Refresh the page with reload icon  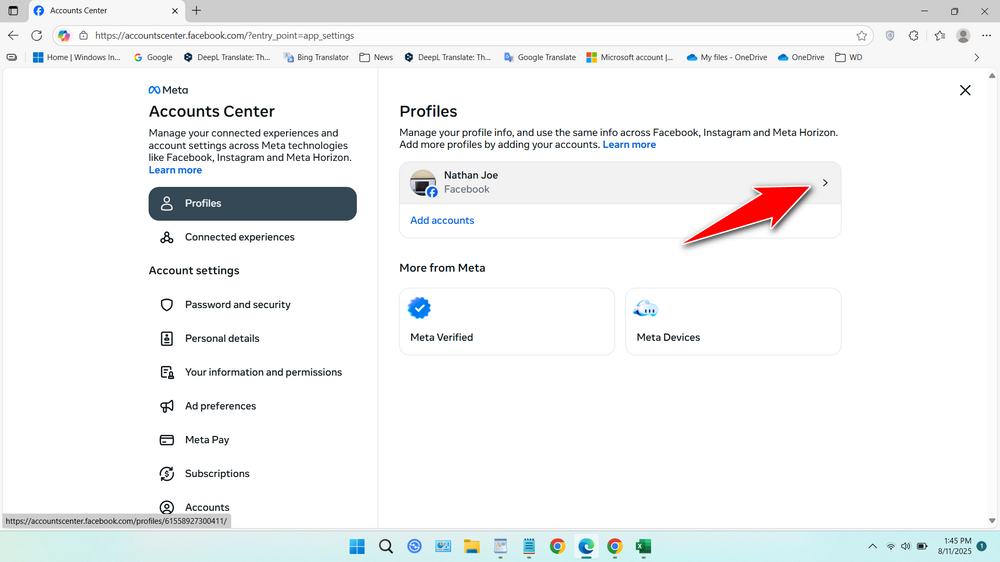point(37,36)
